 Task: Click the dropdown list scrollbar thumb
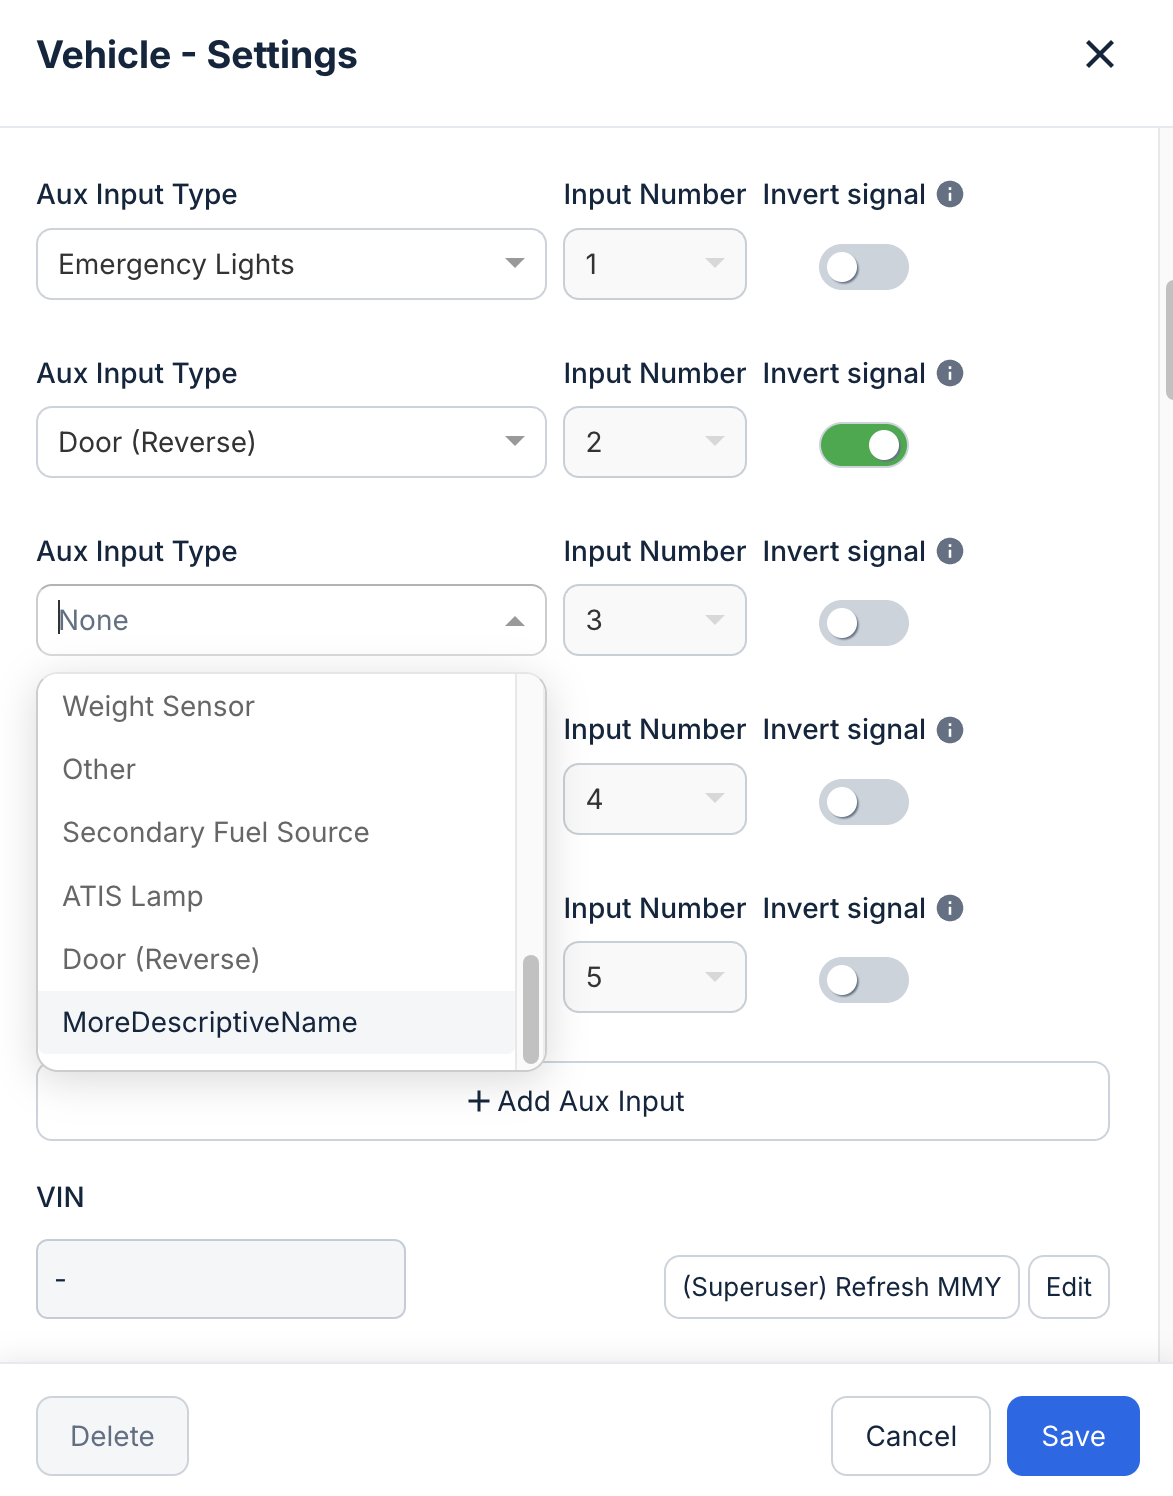[x=531, y=1008]
